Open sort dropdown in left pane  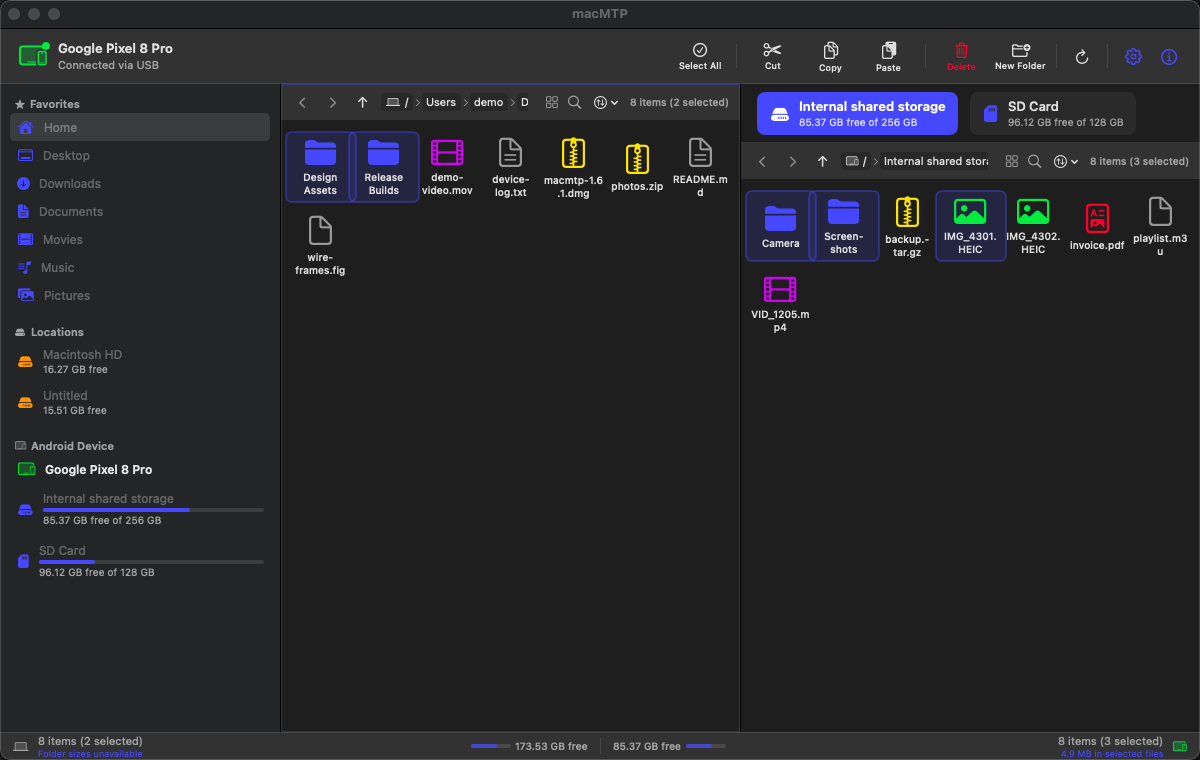(x=606, y=102)
